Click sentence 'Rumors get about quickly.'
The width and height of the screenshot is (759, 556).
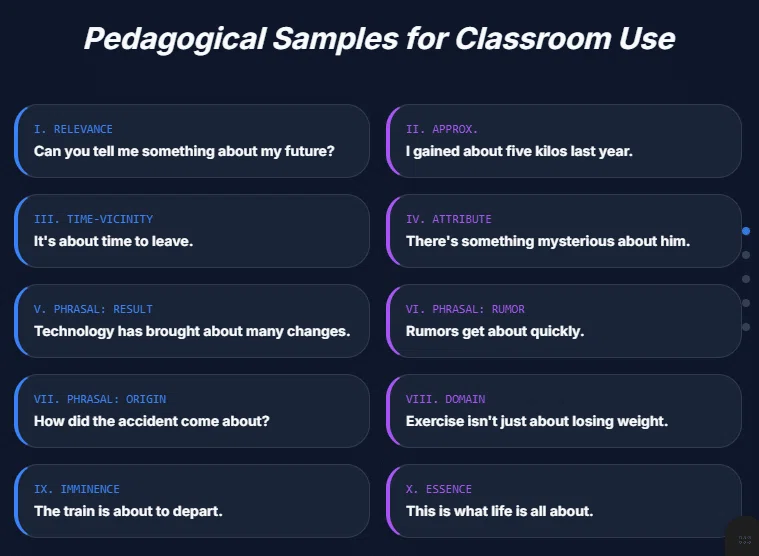click(495, 331)
